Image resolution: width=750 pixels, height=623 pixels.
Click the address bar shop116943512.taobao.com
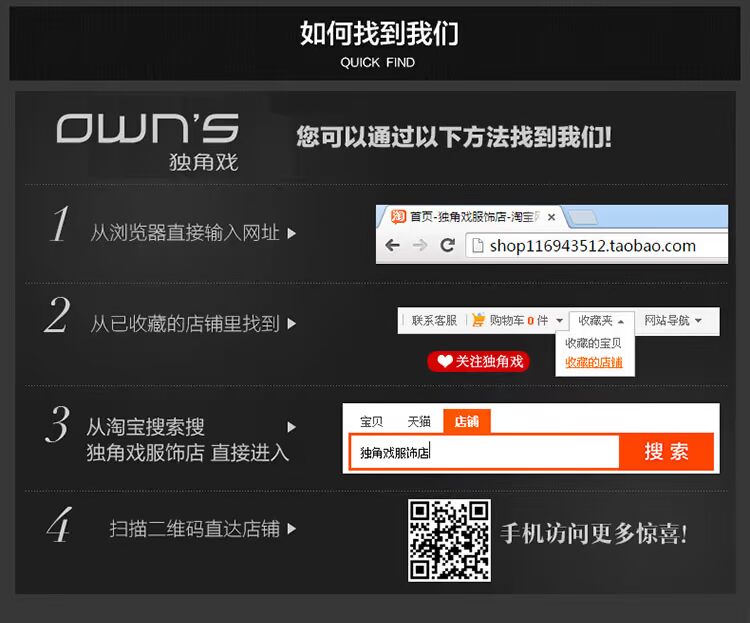coord(596,246)
